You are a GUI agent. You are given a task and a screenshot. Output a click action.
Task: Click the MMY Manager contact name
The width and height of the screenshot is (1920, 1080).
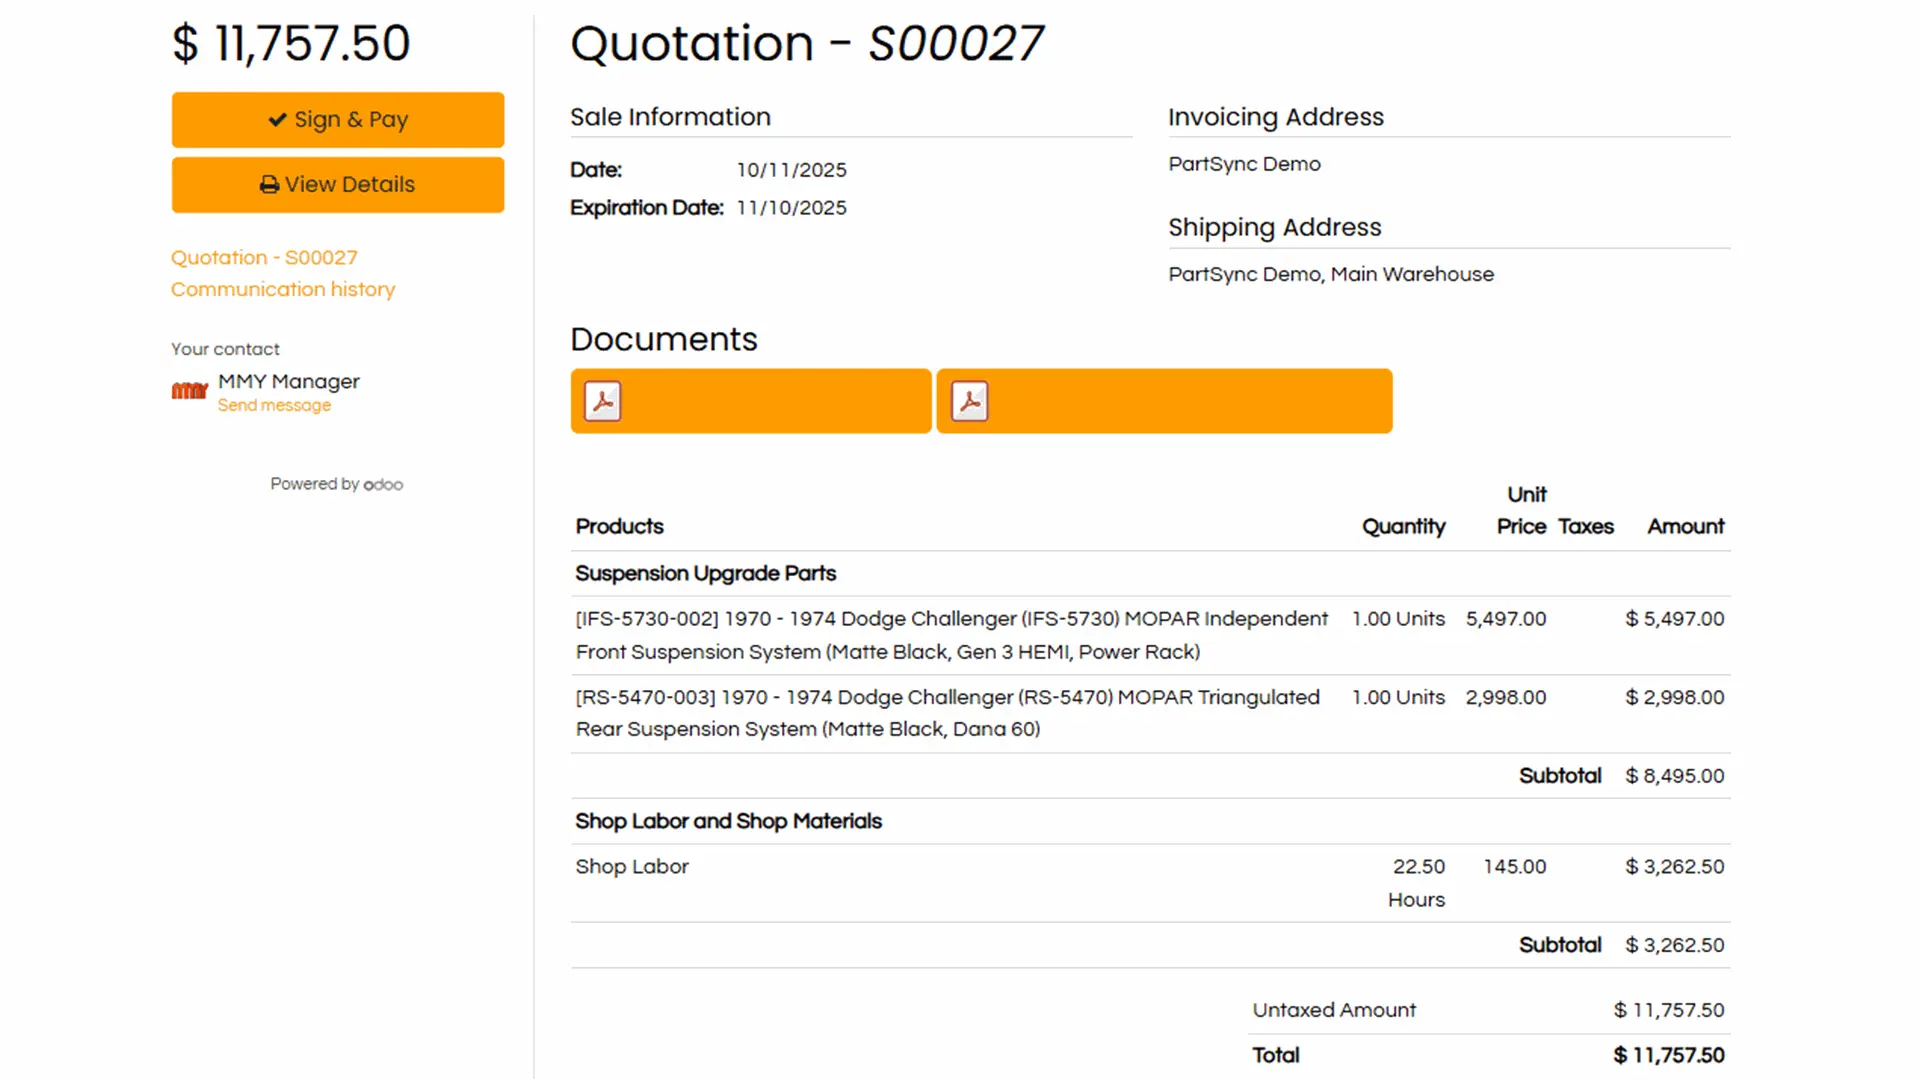pyautogui.click(x=289, y=381)
